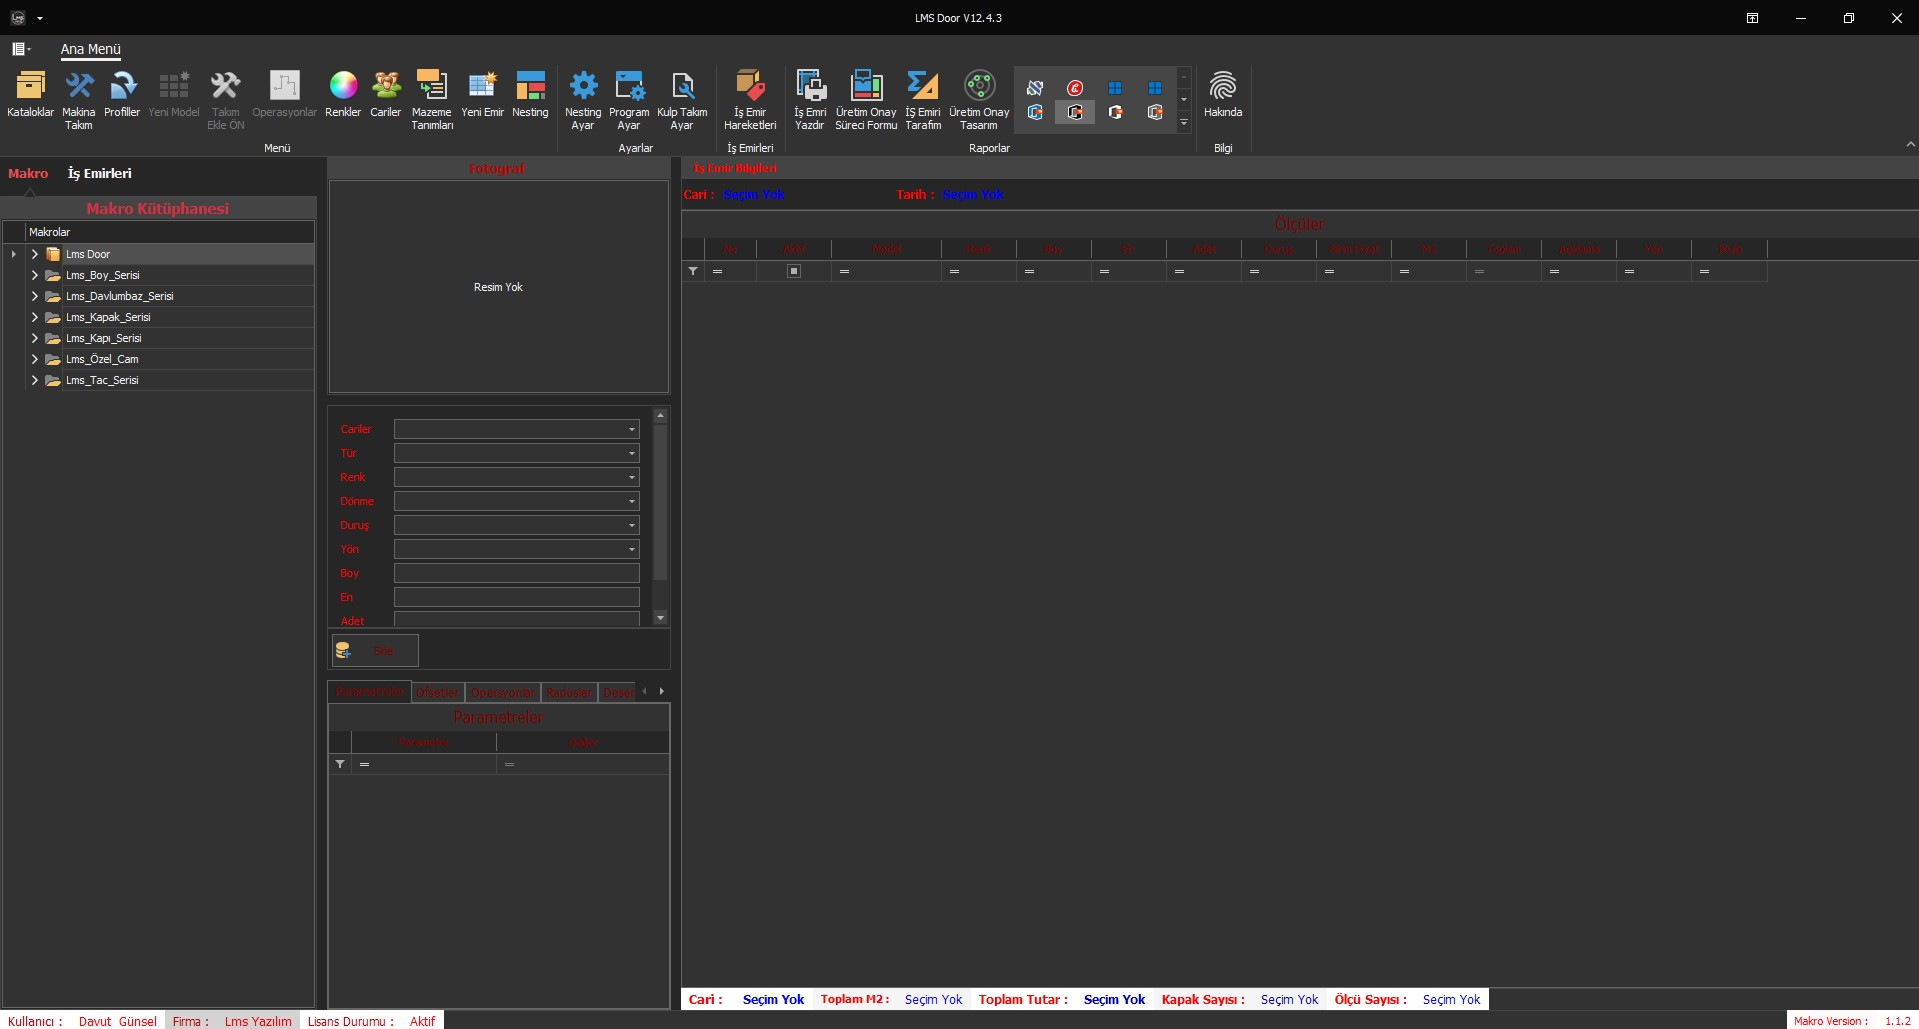Open İş Emir Hareketleri
Image resolution: width=1919 pixels, height=1029 pixels.
[x=750, y=100]
